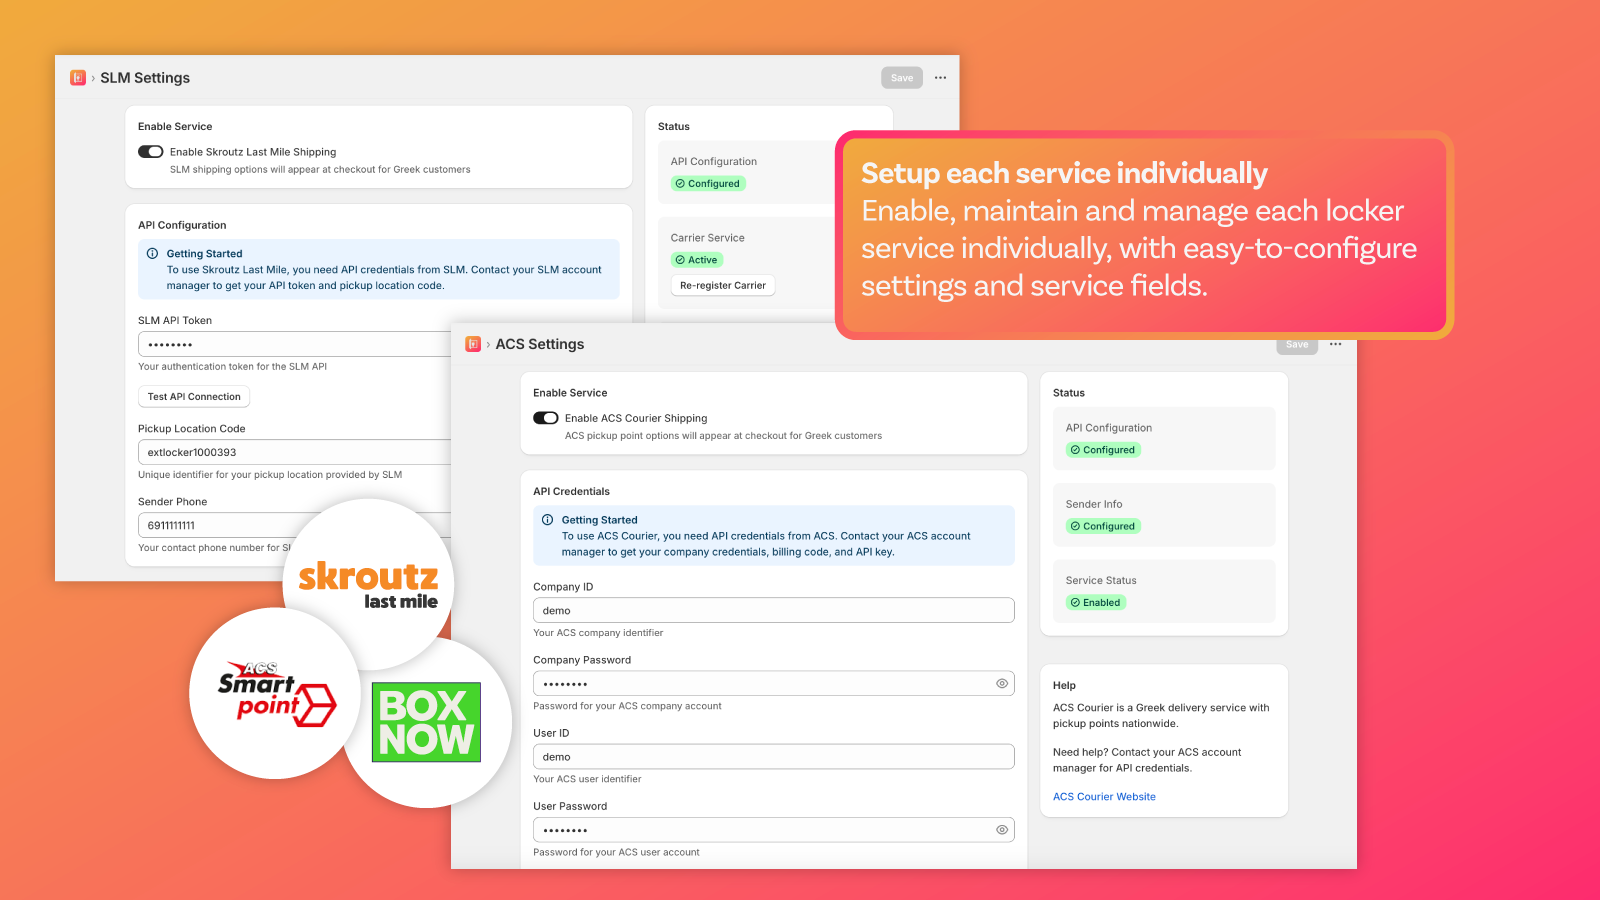This screenshot has width=1600, height=900.
Task: Reveal the Company Password with eye icon
Action: (x=1001, y=684)
